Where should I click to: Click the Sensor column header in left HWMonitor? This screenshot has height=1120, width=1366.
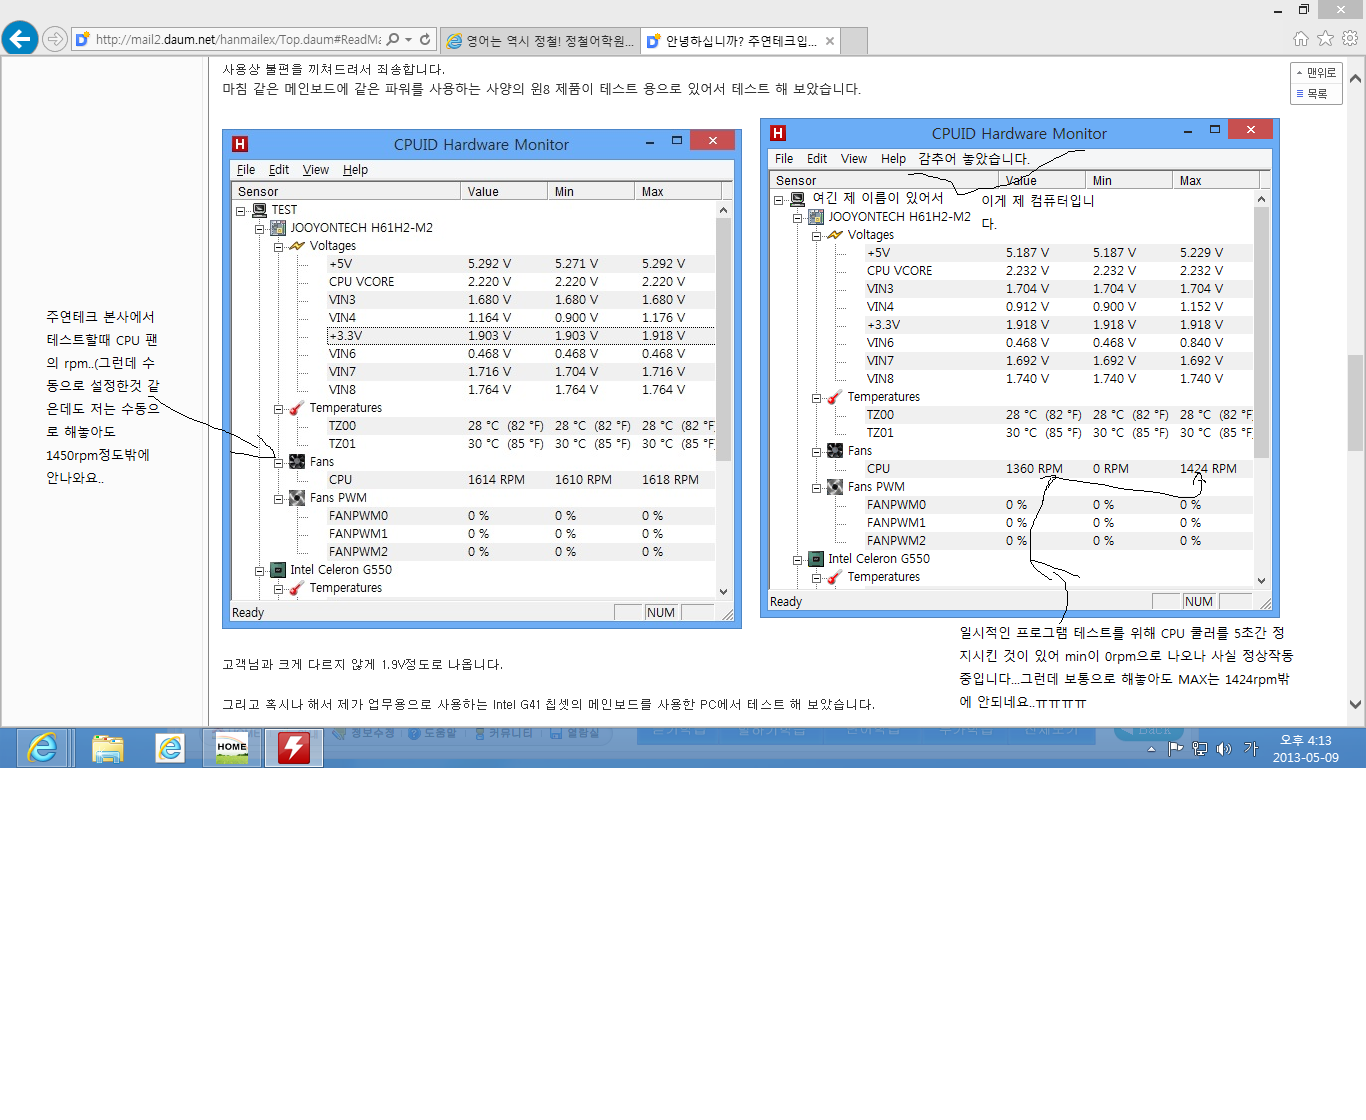pyautogui.click(x=346, y=191)
